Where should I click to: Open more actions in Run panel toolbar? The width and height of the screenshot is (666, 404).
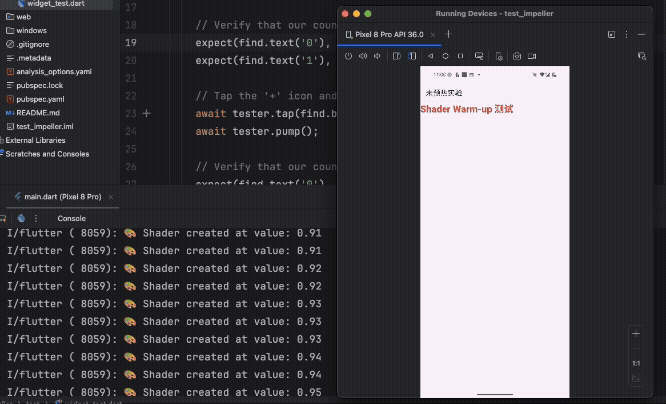tap(36, 218)
